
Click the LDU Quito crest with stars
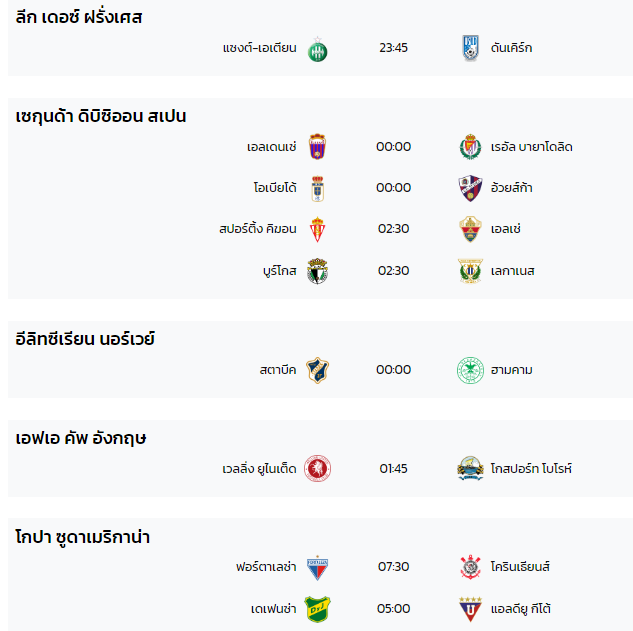(x=470, y=609)
